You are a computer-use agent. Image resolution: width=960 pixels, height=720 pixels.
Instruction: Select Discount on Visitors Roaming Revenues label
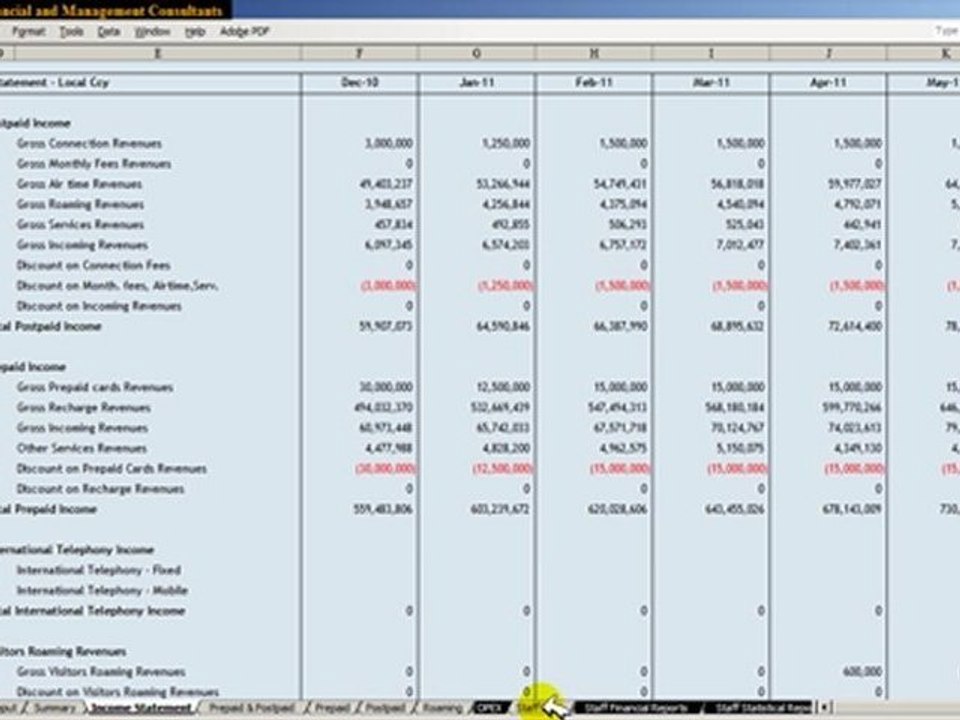(118, 692)
